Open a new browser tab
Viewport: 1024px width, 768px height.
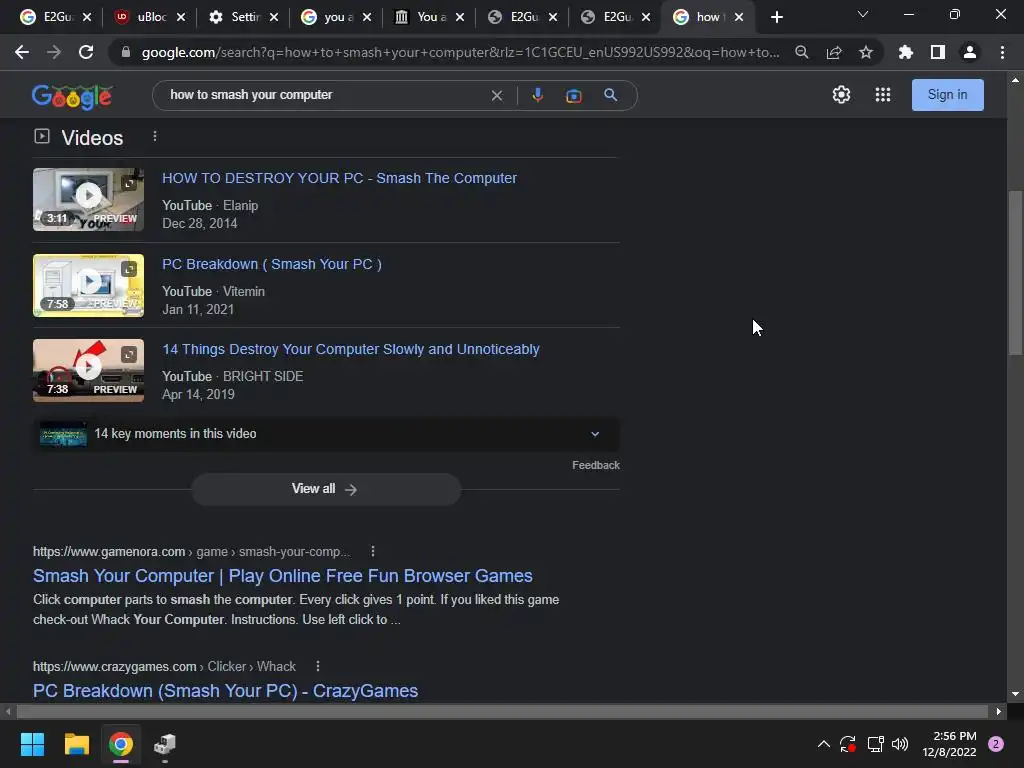(x=776, y=17)
